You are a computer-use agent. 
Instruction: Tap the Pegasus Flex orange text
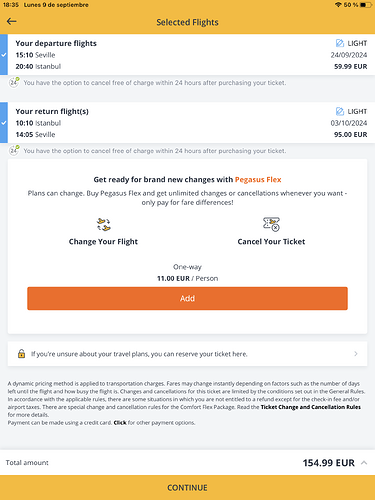(258, 180)
